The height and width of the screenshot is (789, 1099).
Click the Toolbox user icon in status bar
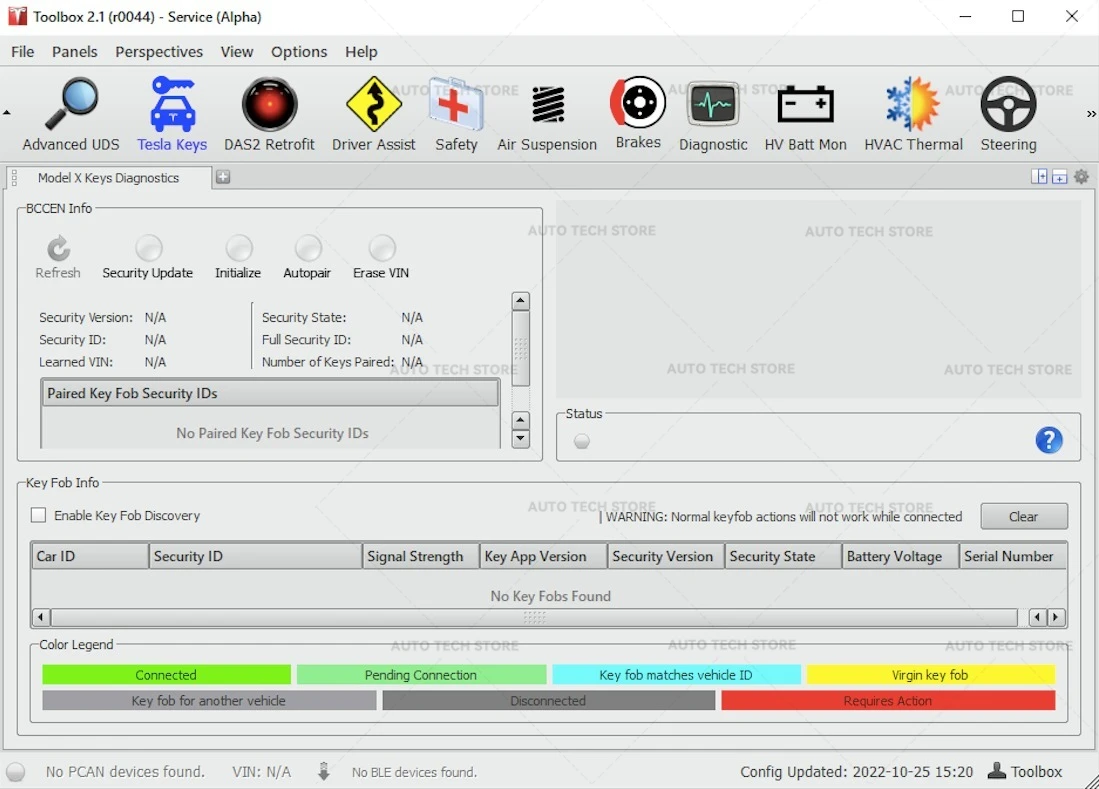(x=997, y=770)
